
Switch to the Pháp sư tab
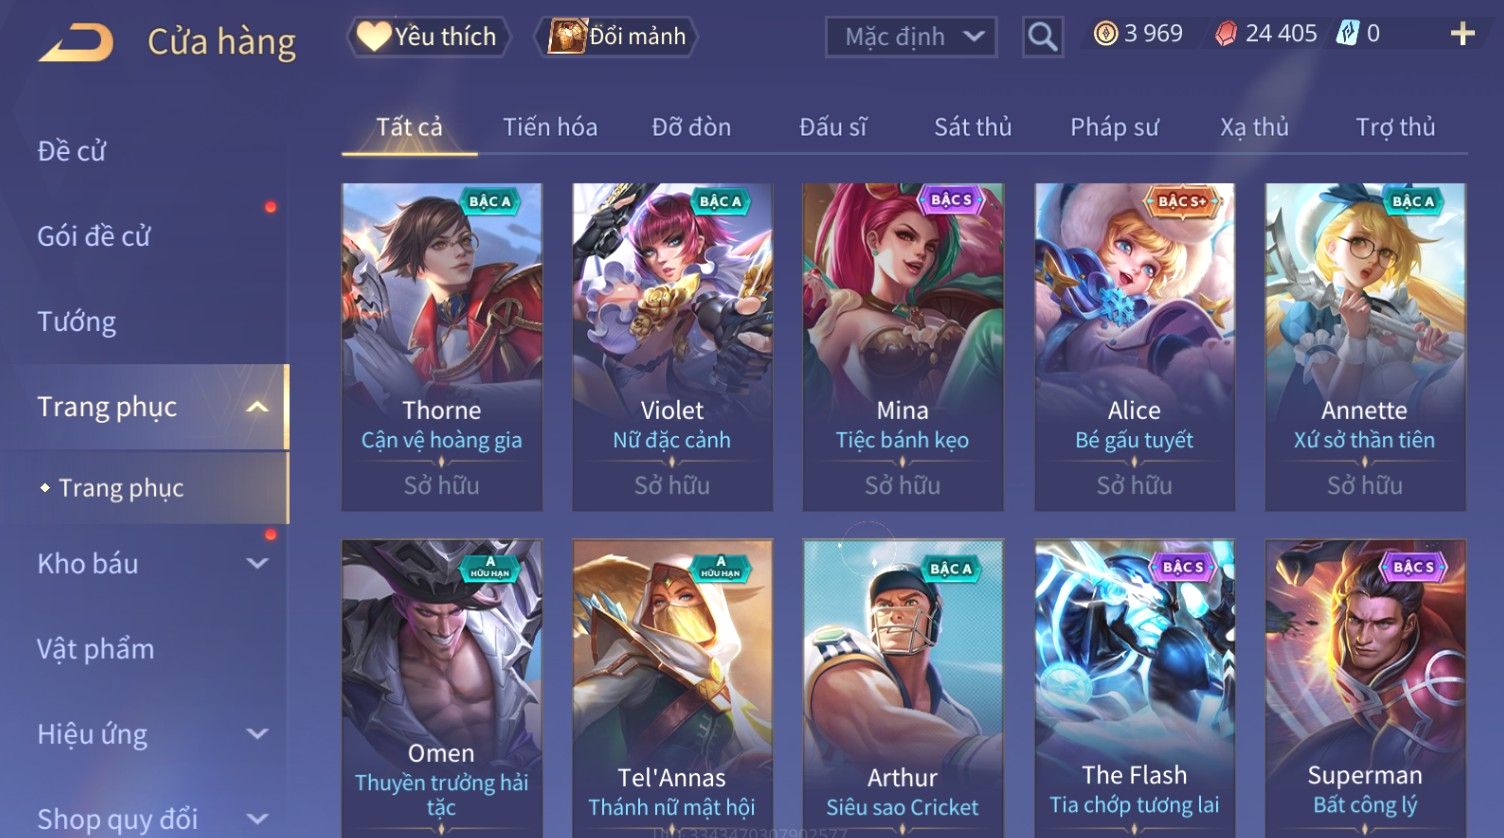pos(1114,127)
